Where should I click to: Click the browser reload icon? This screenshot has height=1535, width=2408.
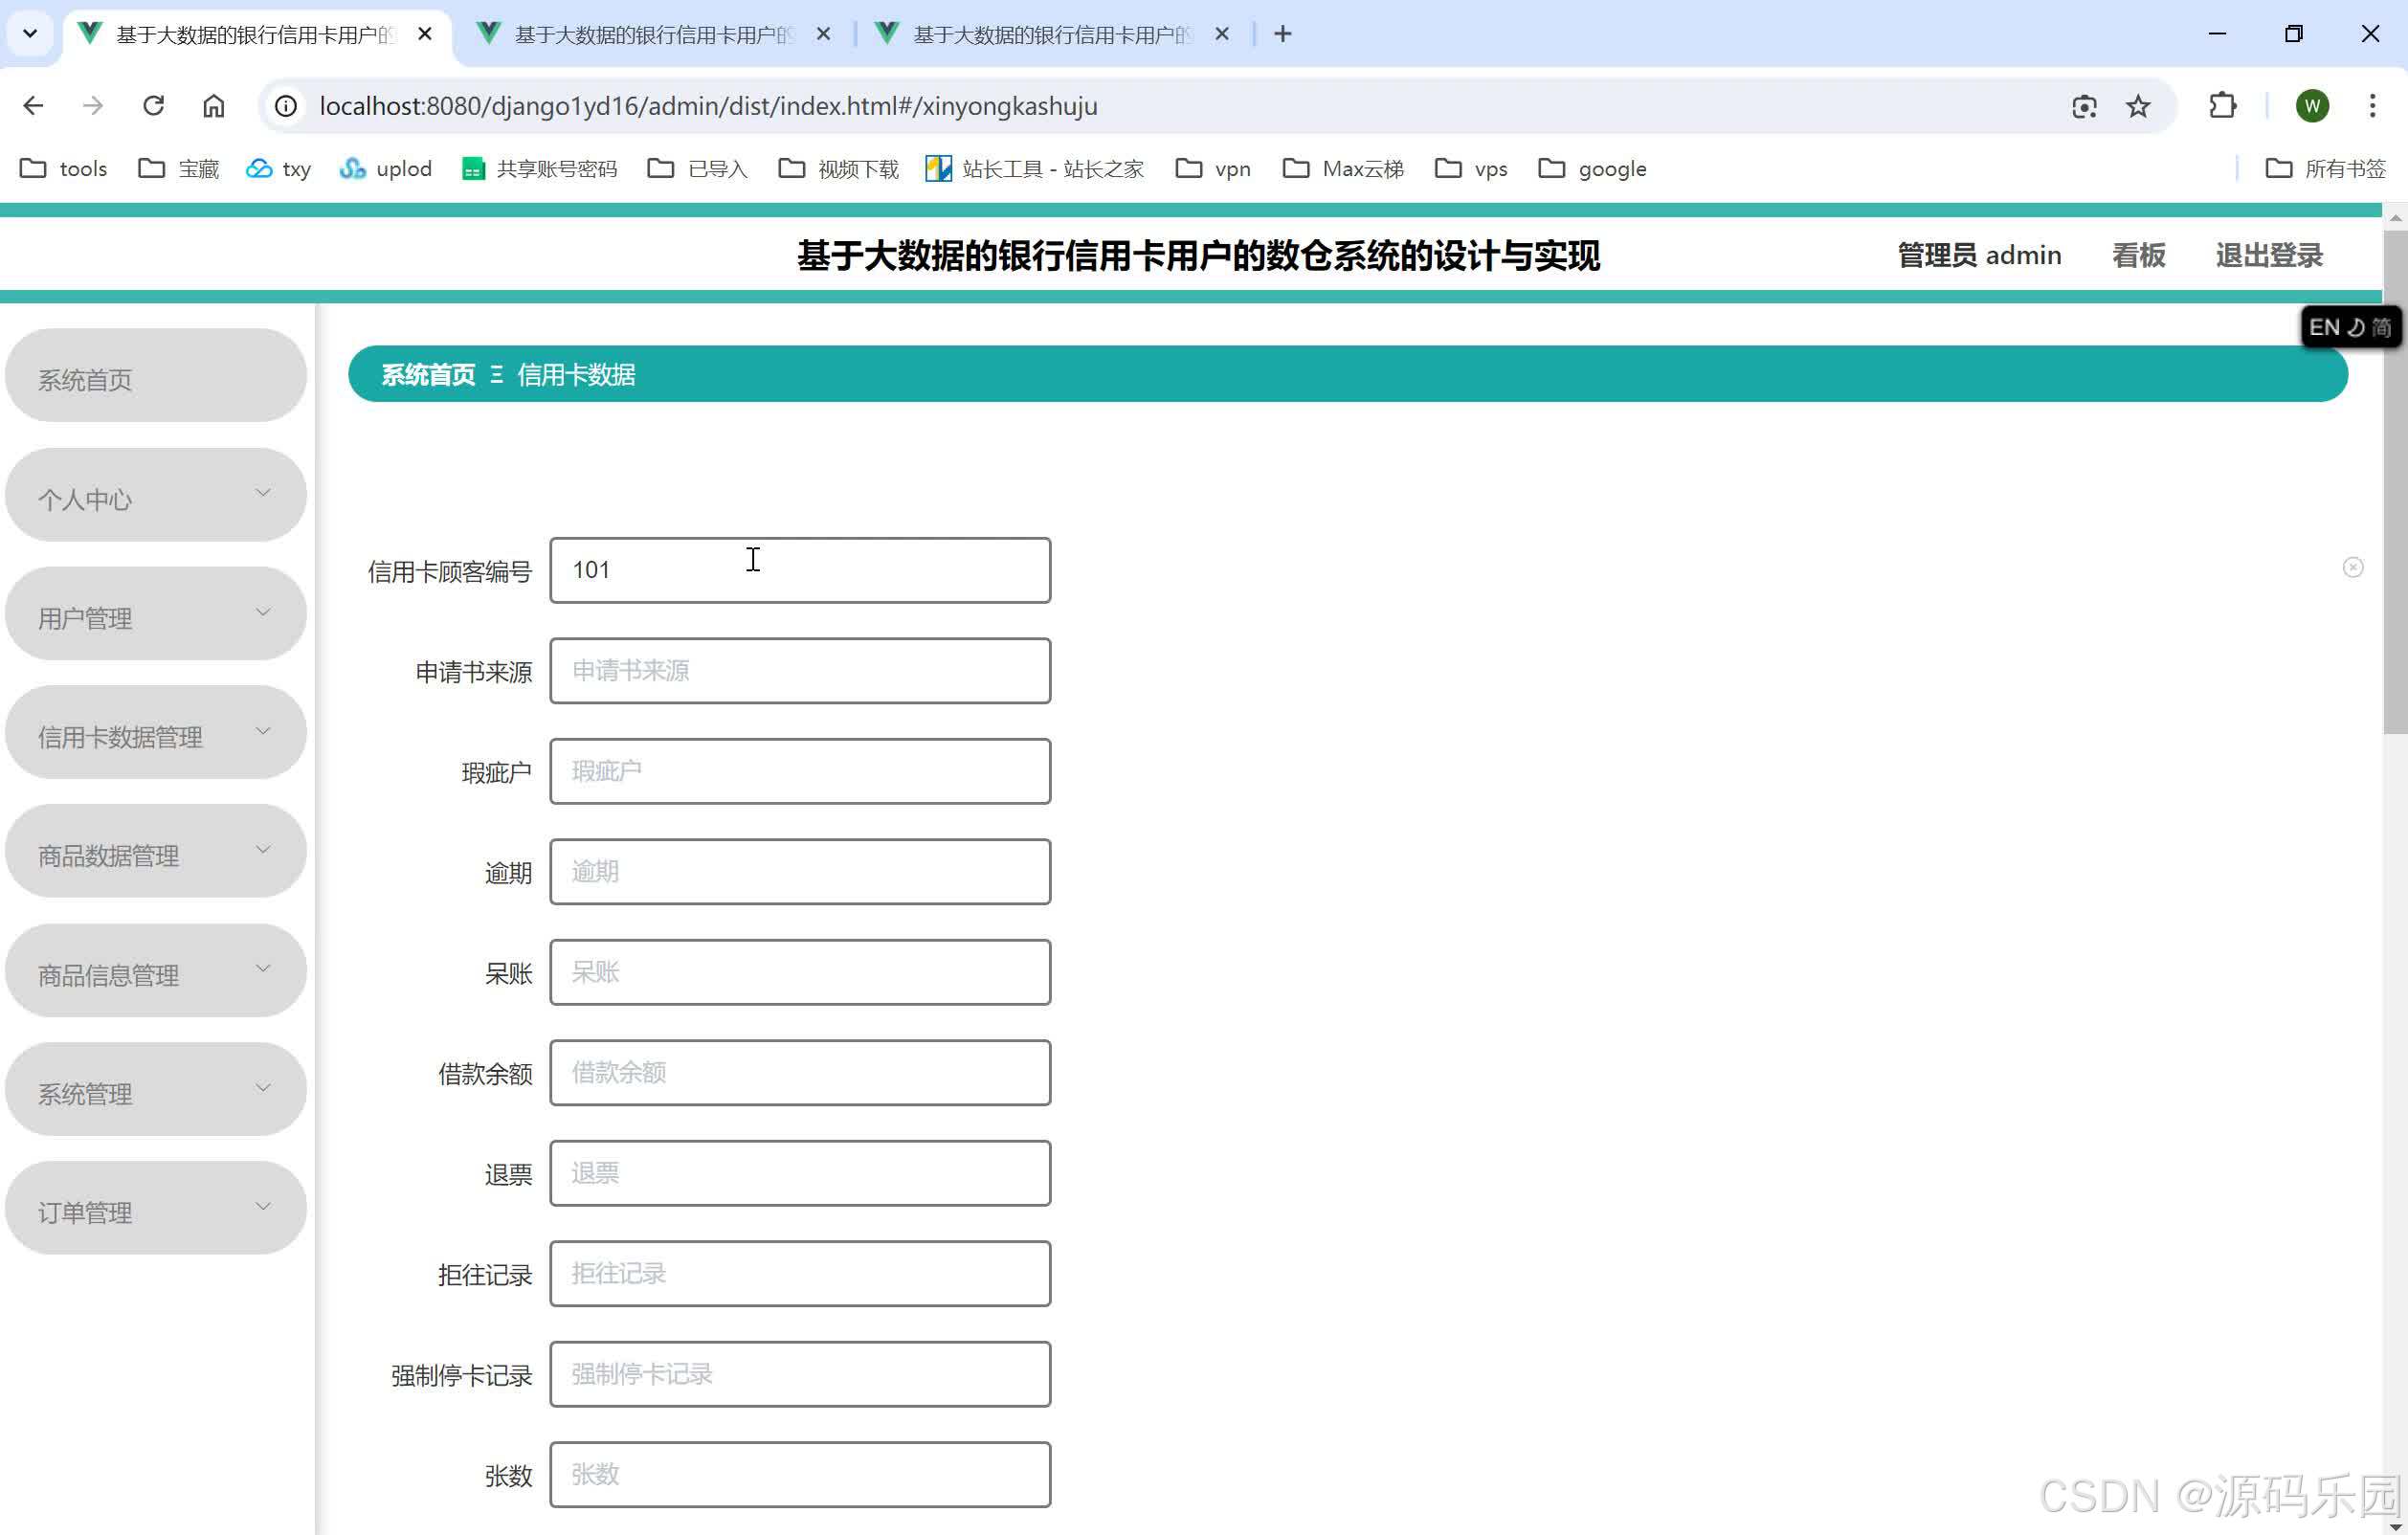(x=153, y=106)
